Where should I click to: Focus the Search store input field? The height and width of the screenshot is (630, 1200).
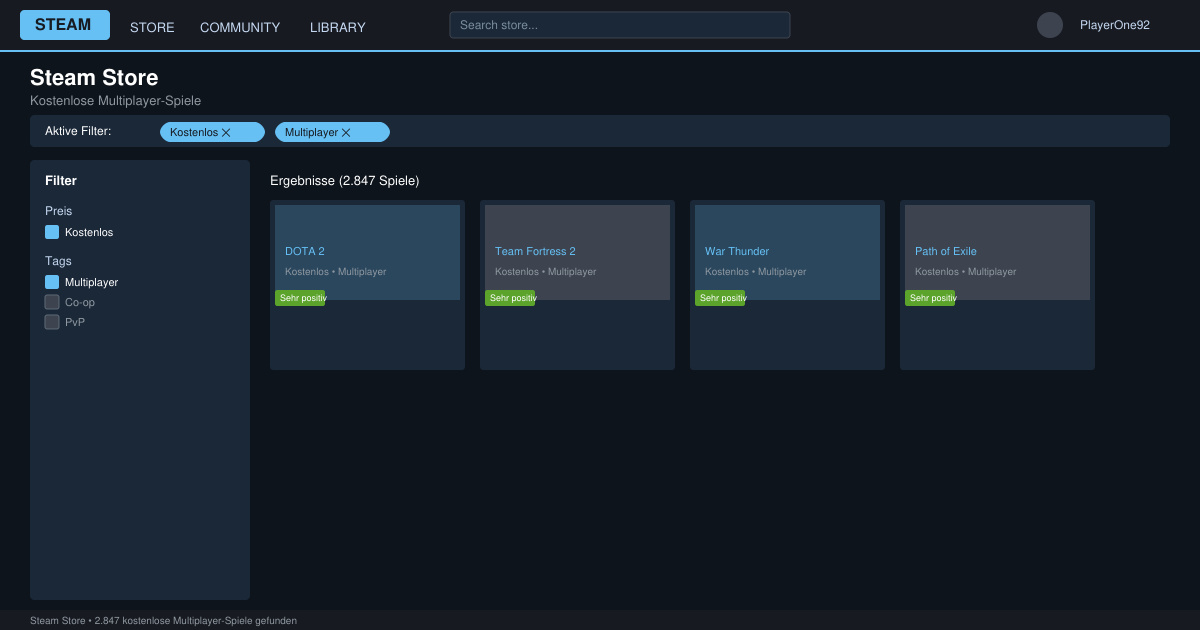[620, 25]
